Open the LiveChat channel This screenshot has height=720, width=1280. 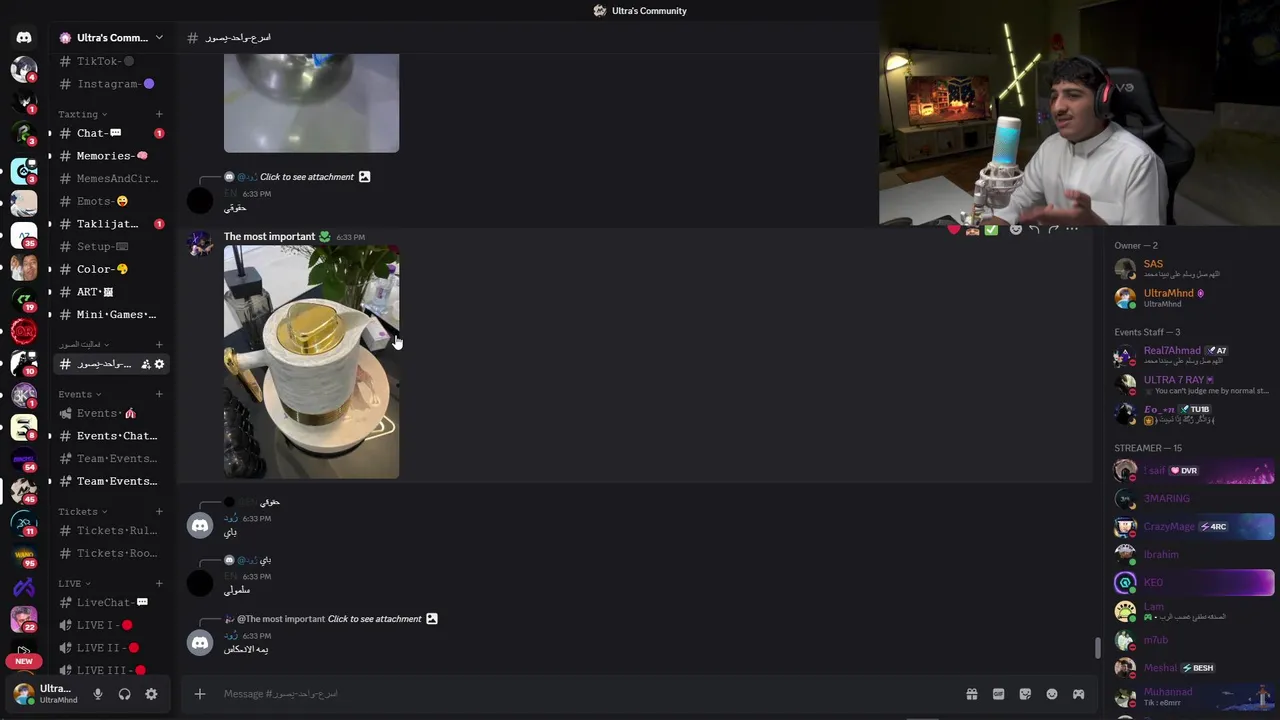[110, 602]
